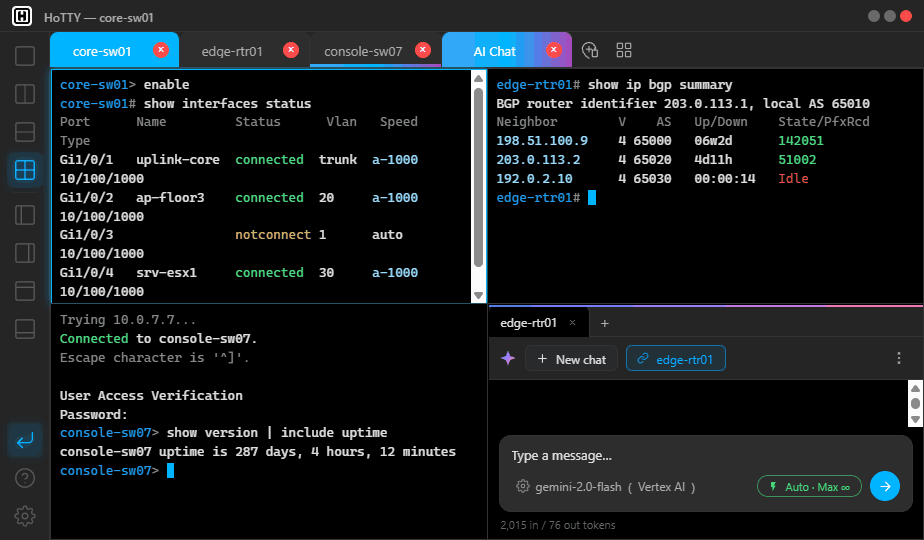This screenshot has height=540, width=924.
Task: Click neighbor 198.51.100.9 in BGP output
Action: (x=542, y=141)
